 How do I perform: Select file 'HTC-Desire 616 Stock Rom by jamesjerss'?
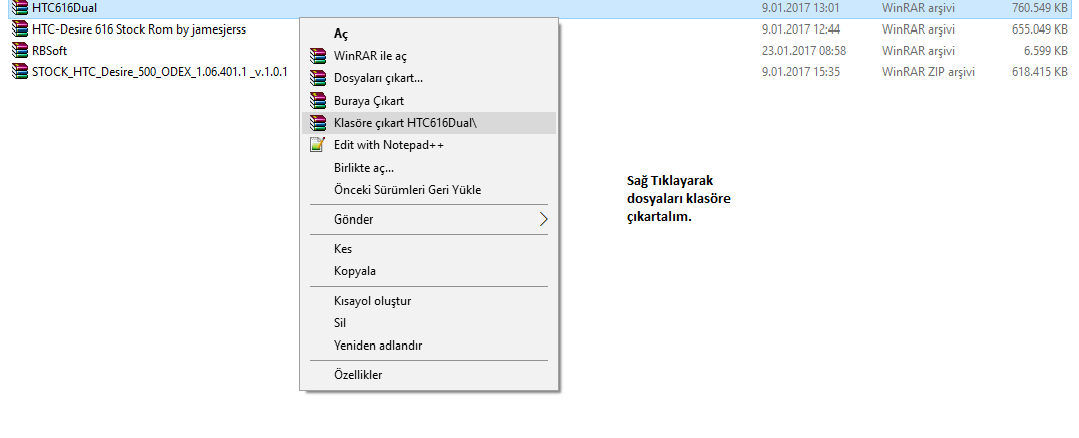coord(139,30)
